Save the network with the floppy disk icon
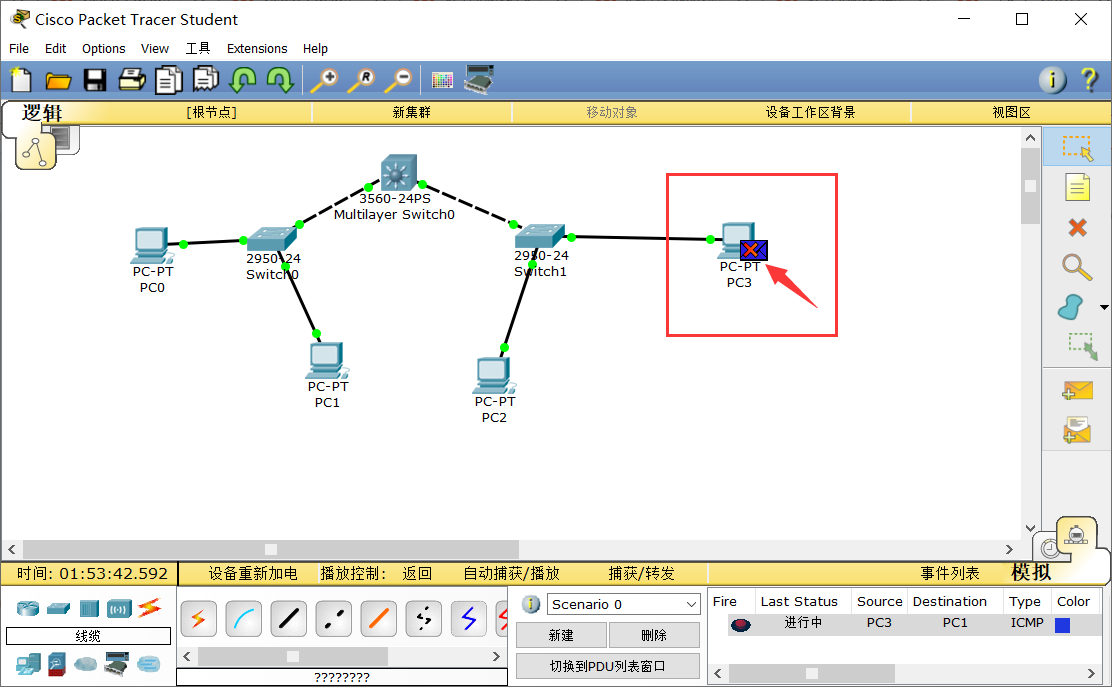Viewport: 1112px width, 687px height. click(95, 80)
